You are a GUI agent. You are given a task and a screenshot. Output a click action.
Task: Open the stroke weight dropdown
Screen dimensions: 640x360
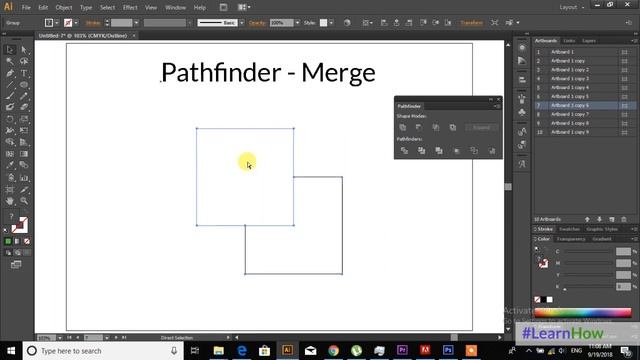point(136,23)
